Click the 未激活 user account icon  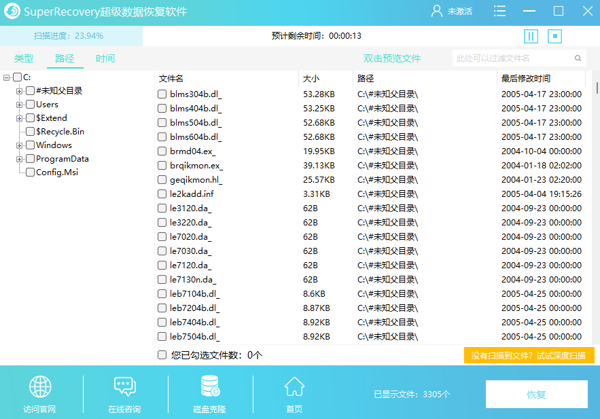point(436,11)
